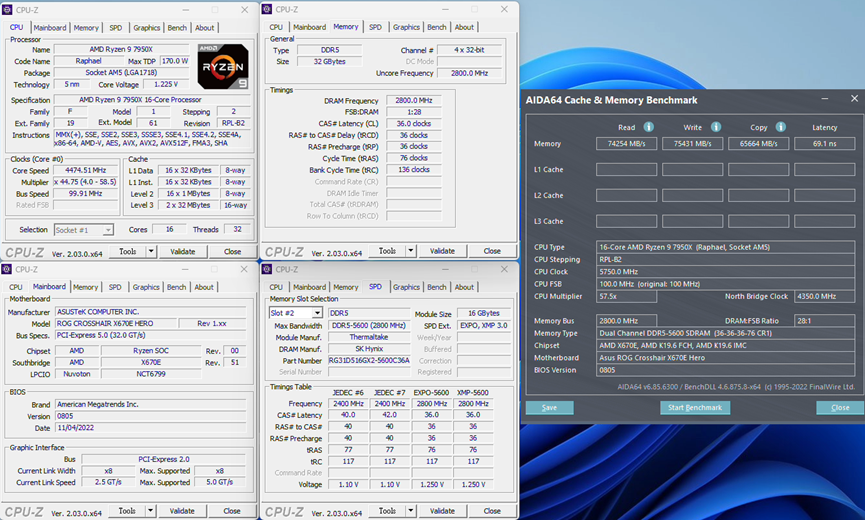Select the About tab in Mainboard CPU-Z window
This screenshot has height=520, width=865.
[204, 287]
